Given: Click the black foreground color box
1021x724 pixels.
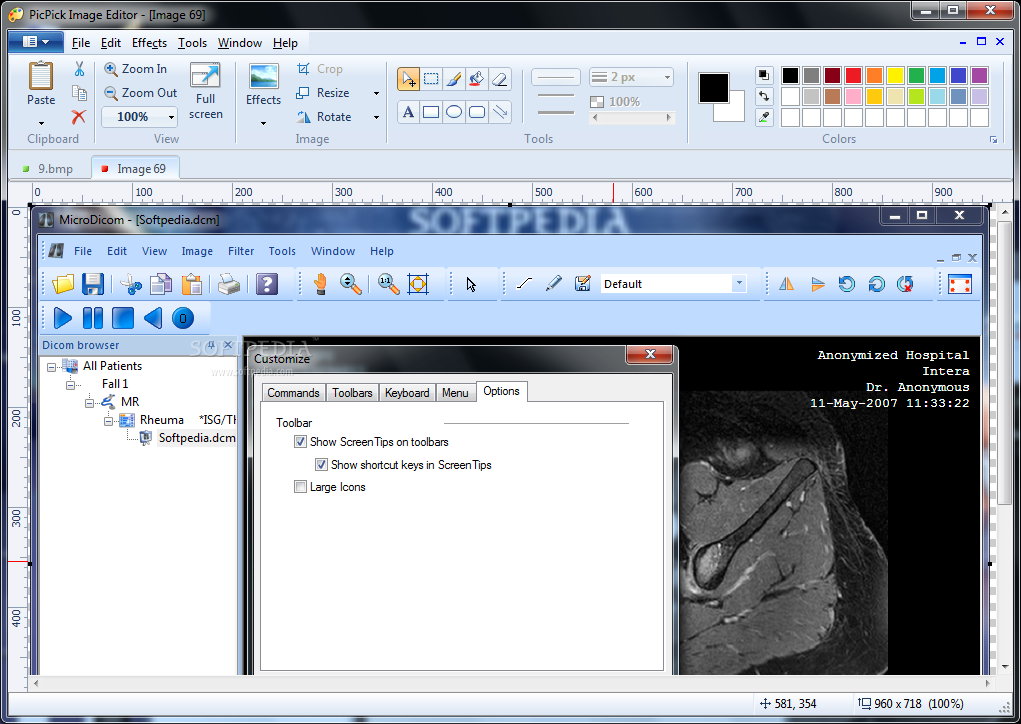Looking at the screenshot, I should [x=713, y=88].
